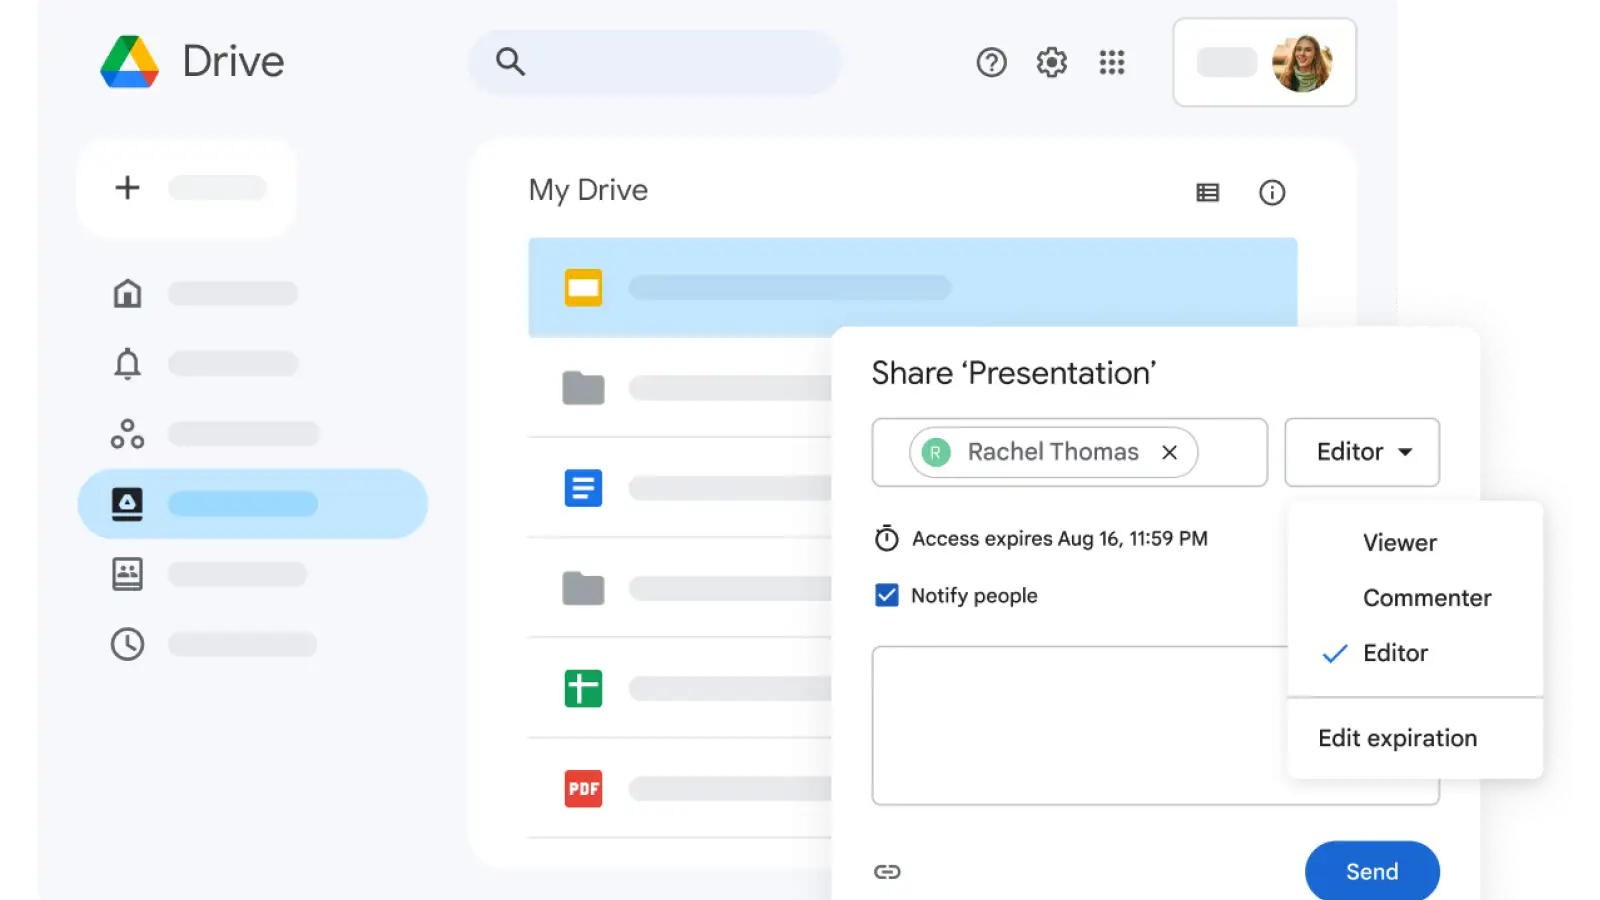Click the add people input field
The image size is (1600, 900).
point(1069,452)
